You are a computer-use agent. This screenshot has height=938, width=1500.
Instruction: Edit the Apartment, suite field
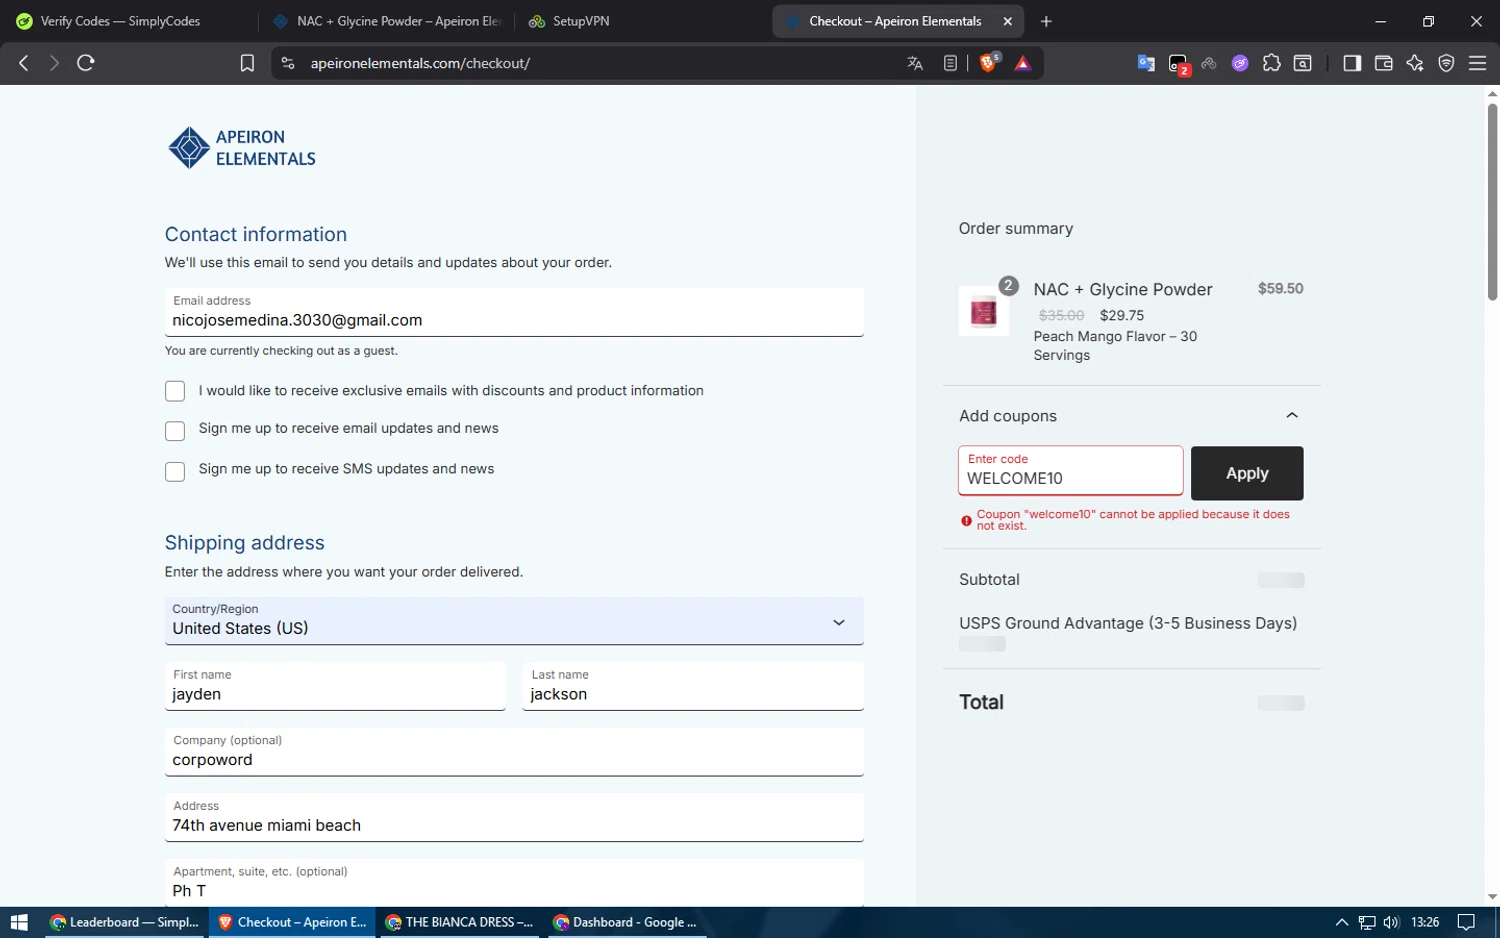(x=514, y=883)
